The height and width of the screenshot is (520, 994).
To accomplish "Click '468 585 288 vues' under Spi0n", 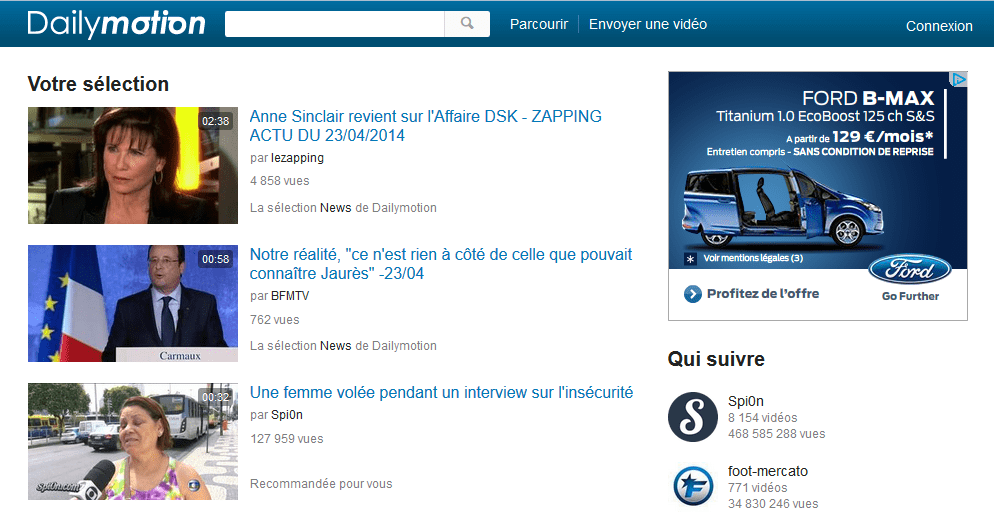I will coord(777,434).
